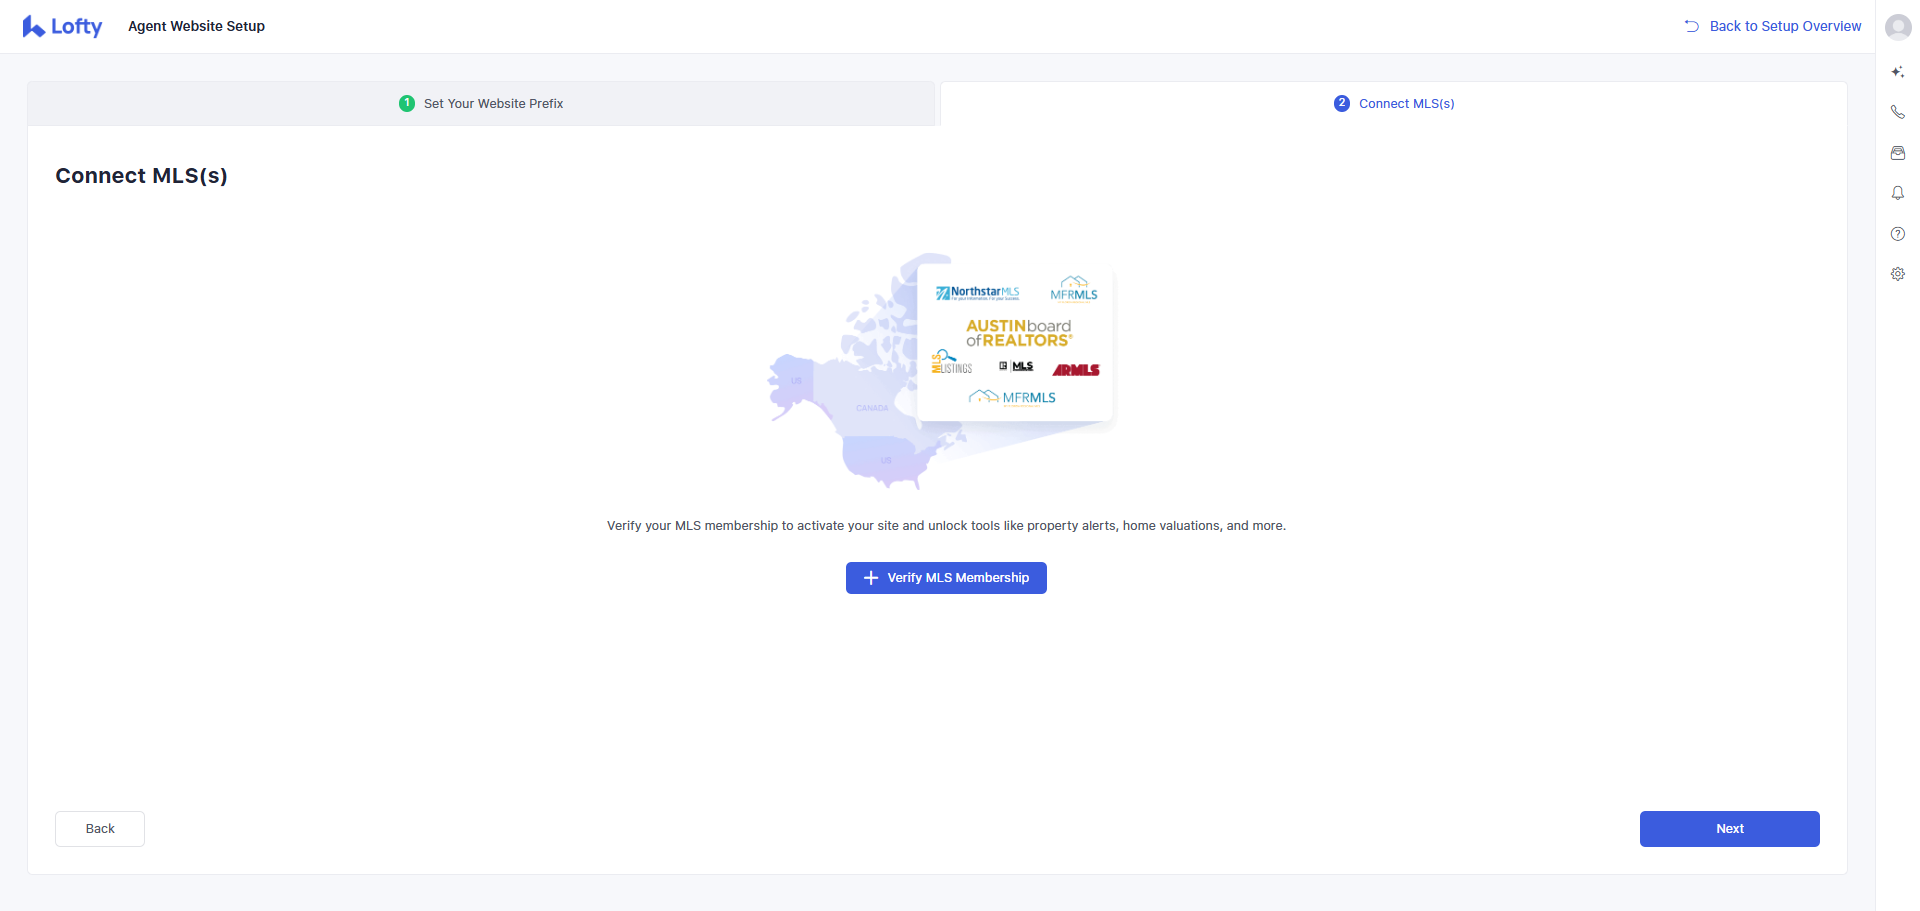Click the blue step 2 badge

[1342, 104]
